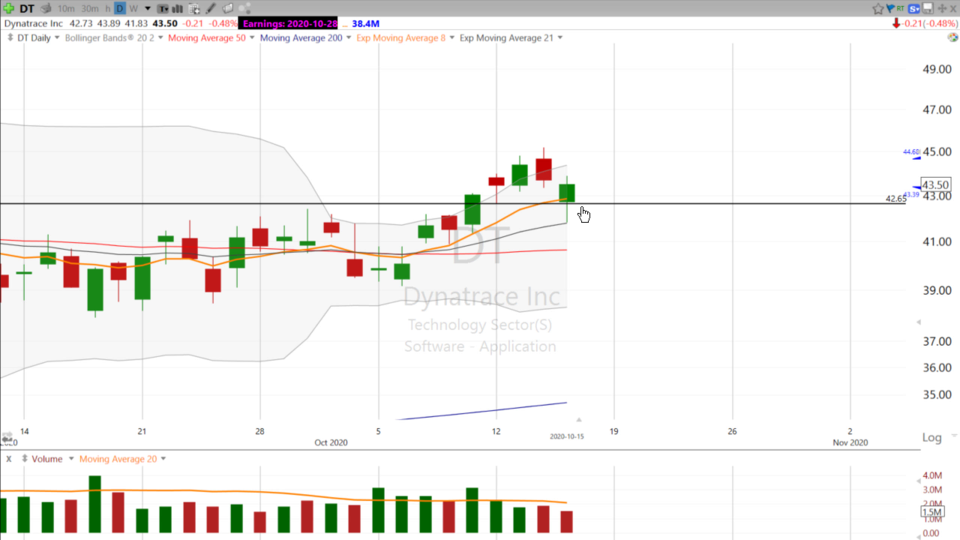Click the share nodes icon
This screenshot has width=960, height=540.
point(245,9)
